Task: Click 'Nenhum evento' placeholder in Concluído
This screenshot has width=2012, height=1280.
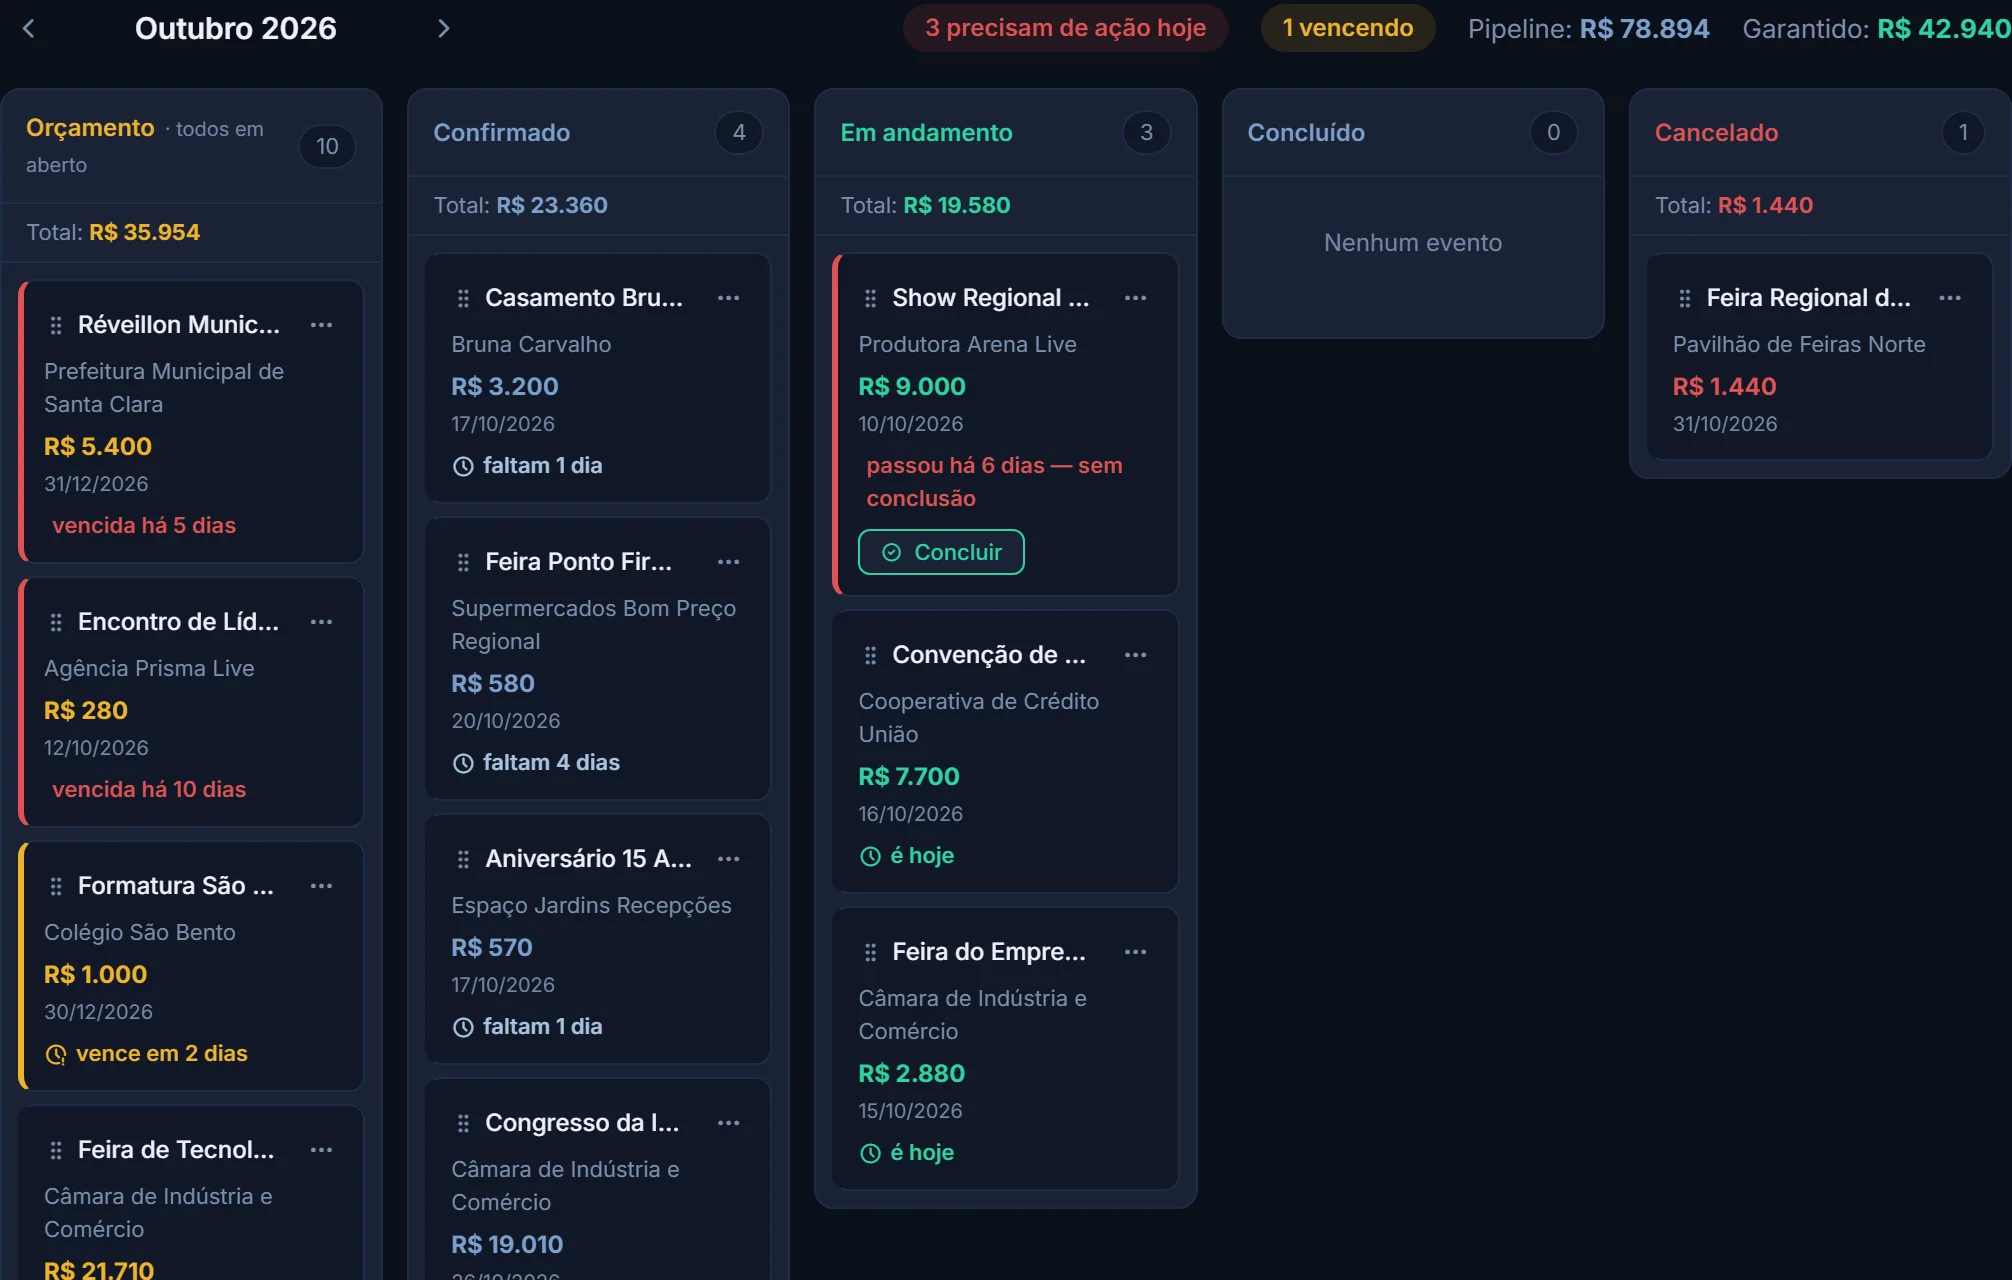Action: (1413, 243)
